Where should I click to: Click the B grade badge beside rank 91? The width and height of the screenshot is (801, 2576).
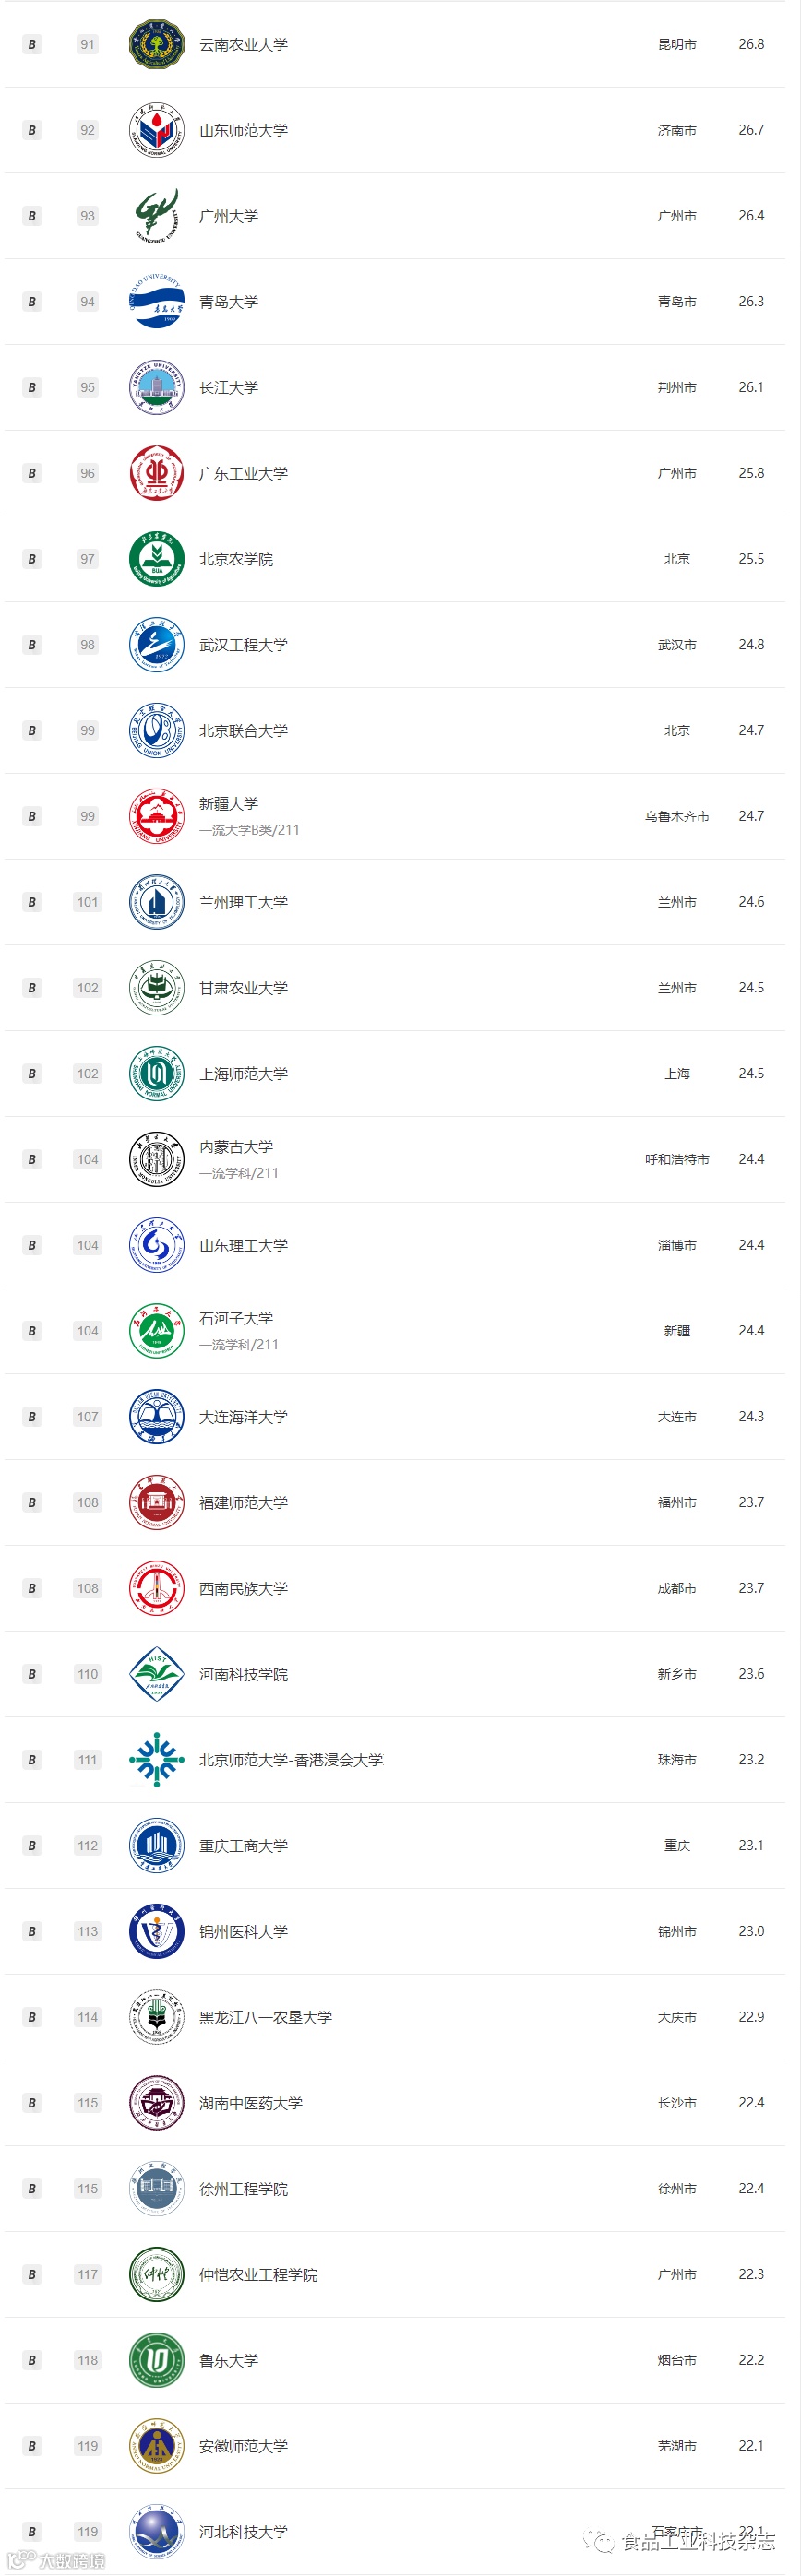pyautogui.click(x=32, y=44)
